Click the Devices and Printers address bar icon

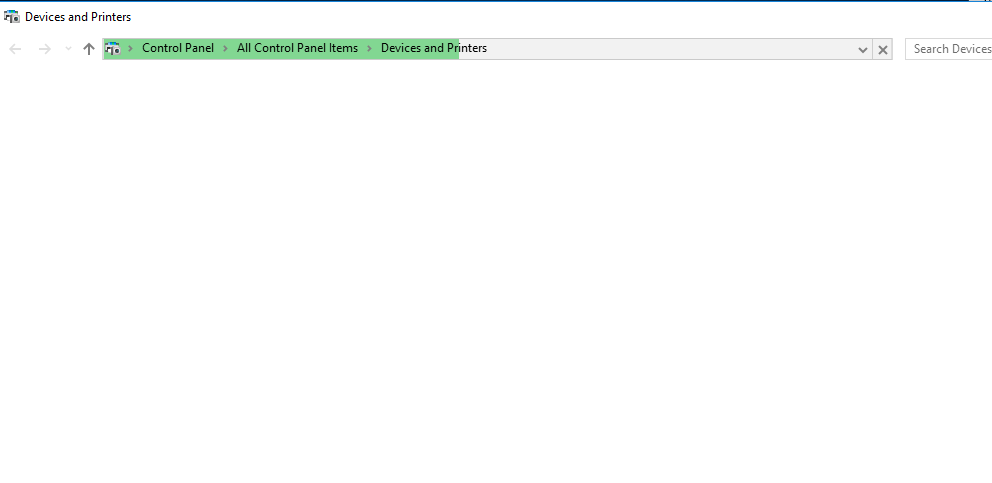click(113, 48)
